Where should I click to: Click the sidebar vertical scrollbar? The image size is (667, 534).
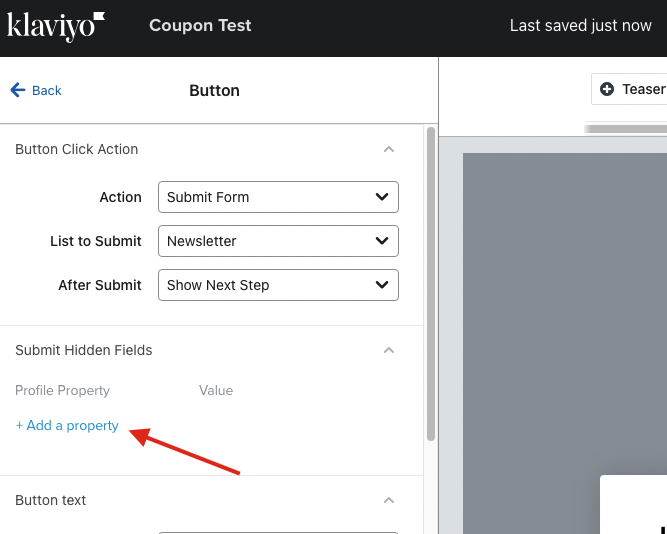[x=430, y=284]
